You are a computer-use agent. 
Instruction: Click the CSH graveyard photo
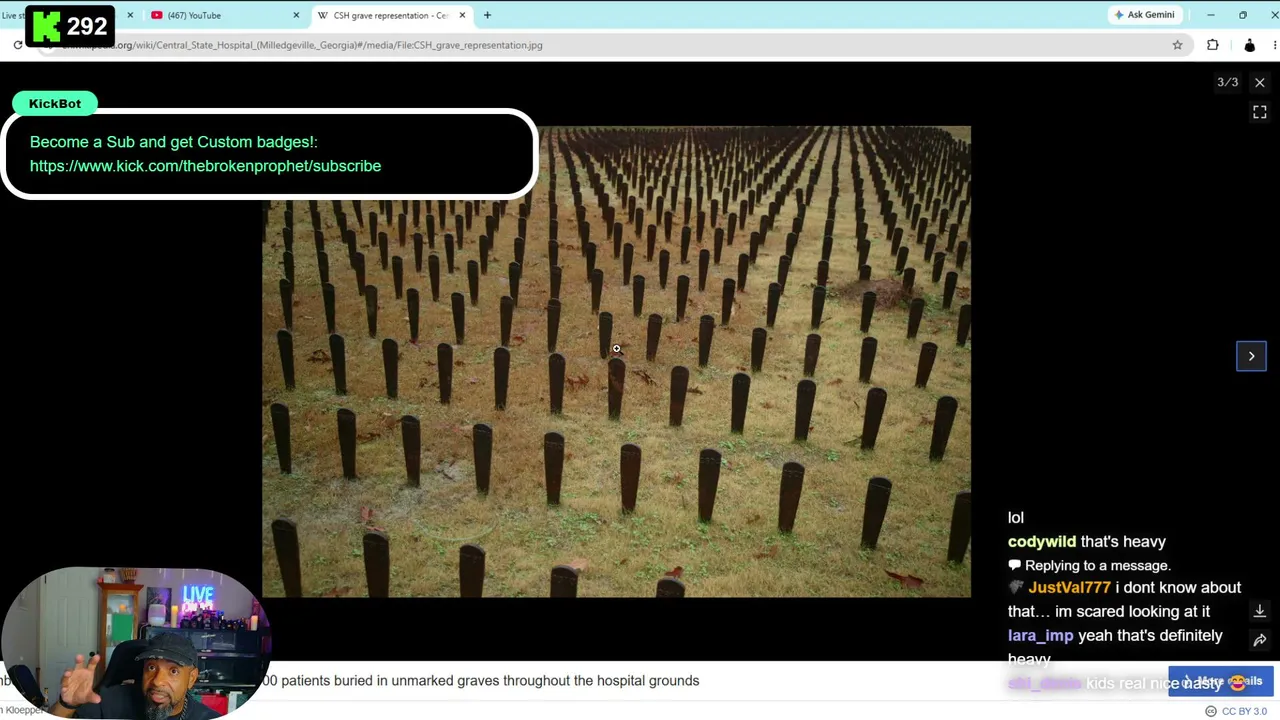click(x=616, y=362)
